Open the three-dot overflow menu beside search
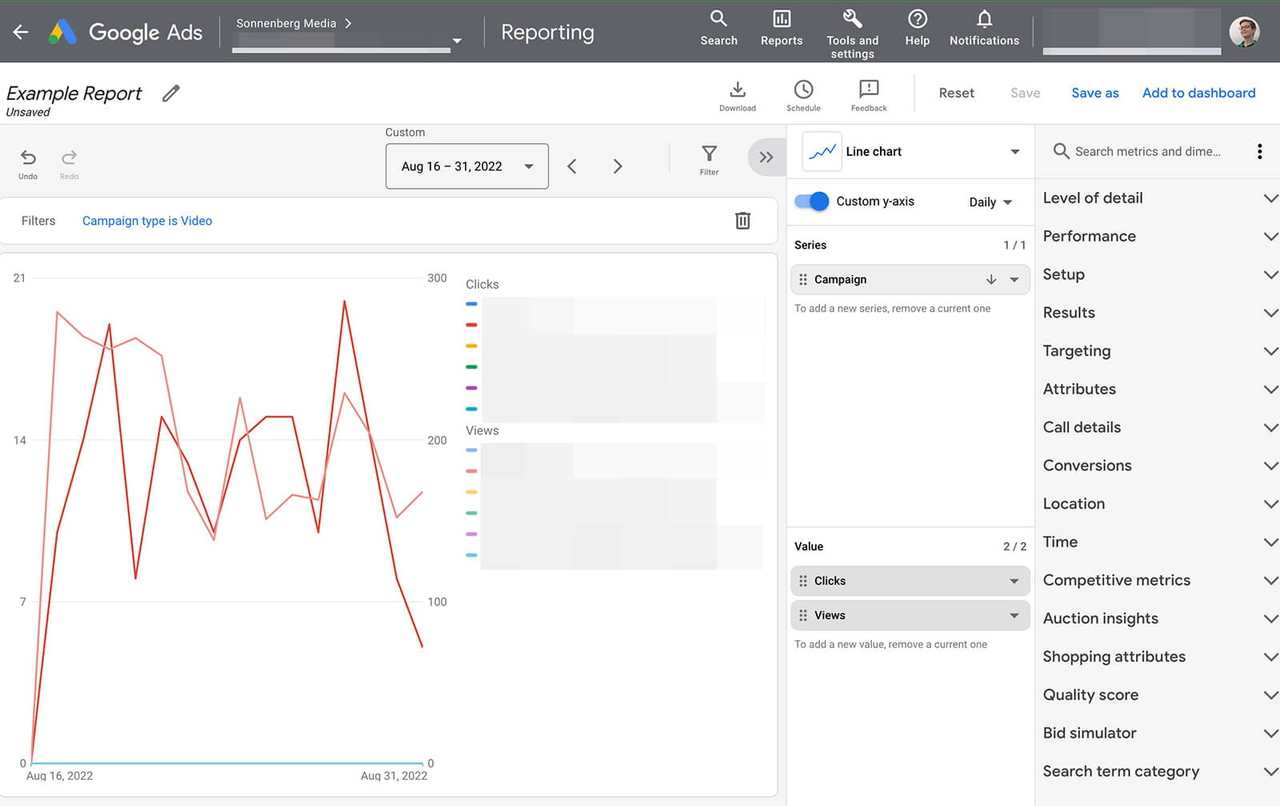This screenshot has width=1280, height=806. pos(1260,151)
